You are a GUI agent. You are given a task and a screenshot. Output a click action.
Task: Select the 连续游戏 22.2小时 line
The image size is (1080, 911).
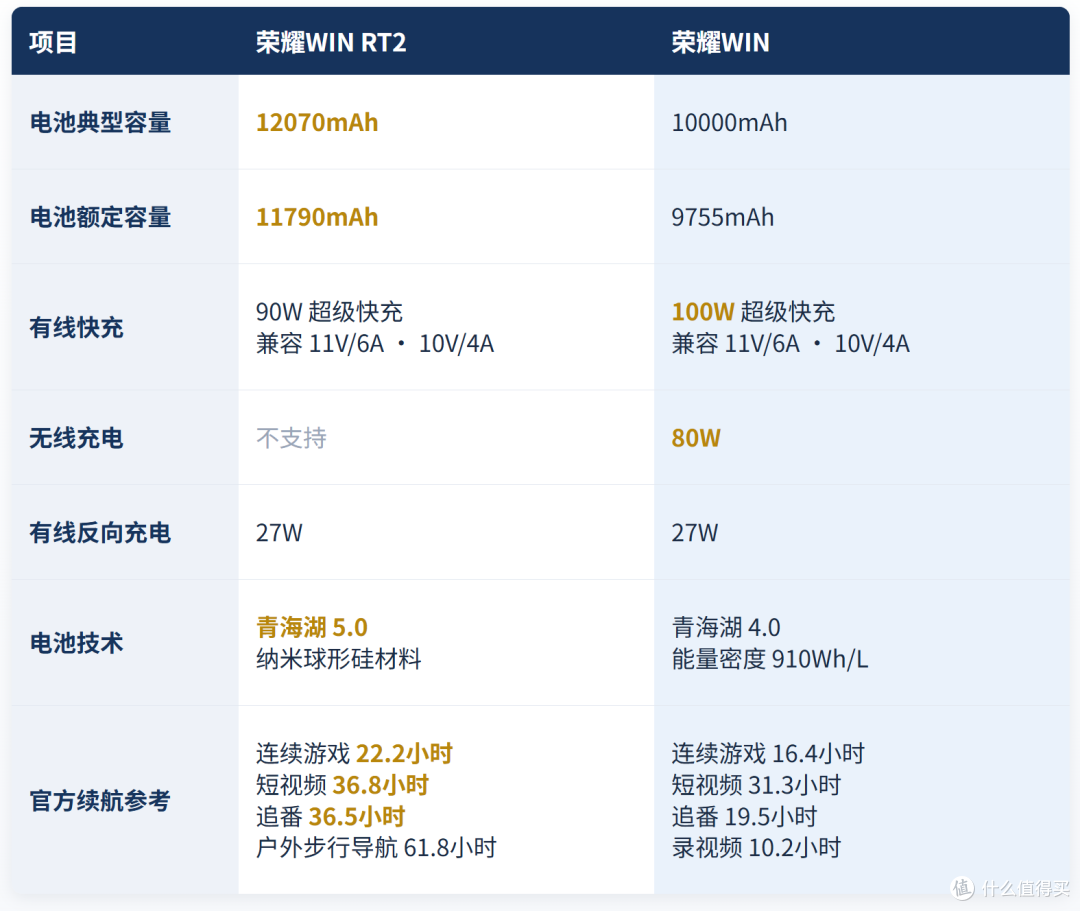[x=354, y=753]
